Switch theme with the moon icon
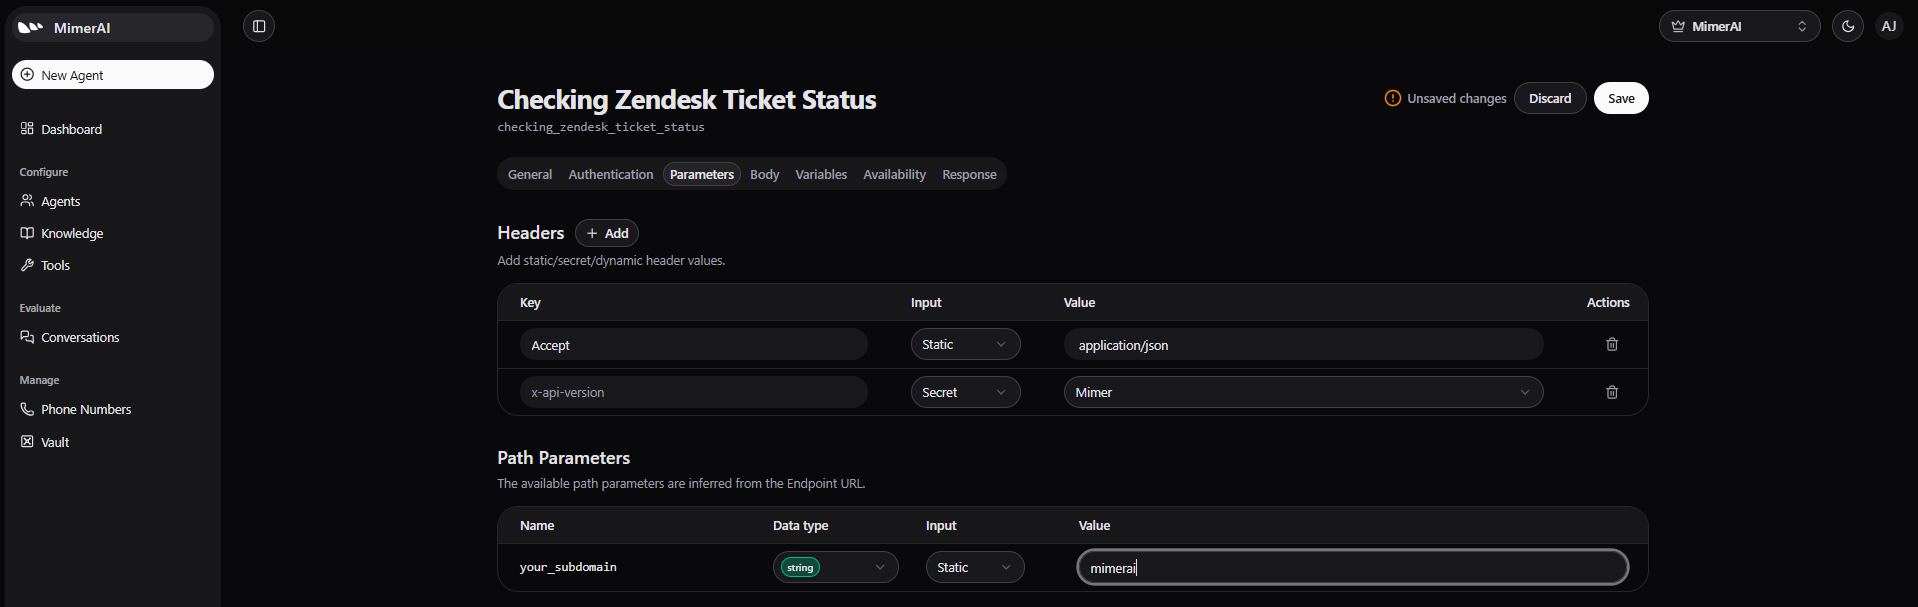Viewport: 1918px width, 607px height. pyautogui.click(x=1847, y=26)
